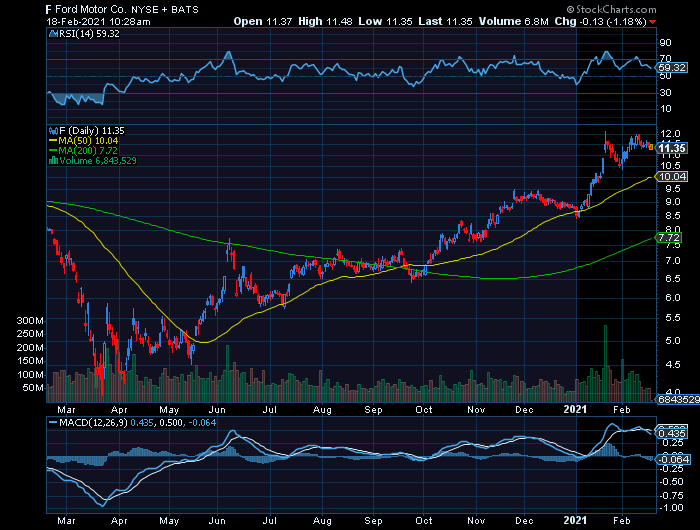The height and width of the screenshot is (530, 700).
Task: Click the Nov label under the price chart
Action: tap(476, 409)
